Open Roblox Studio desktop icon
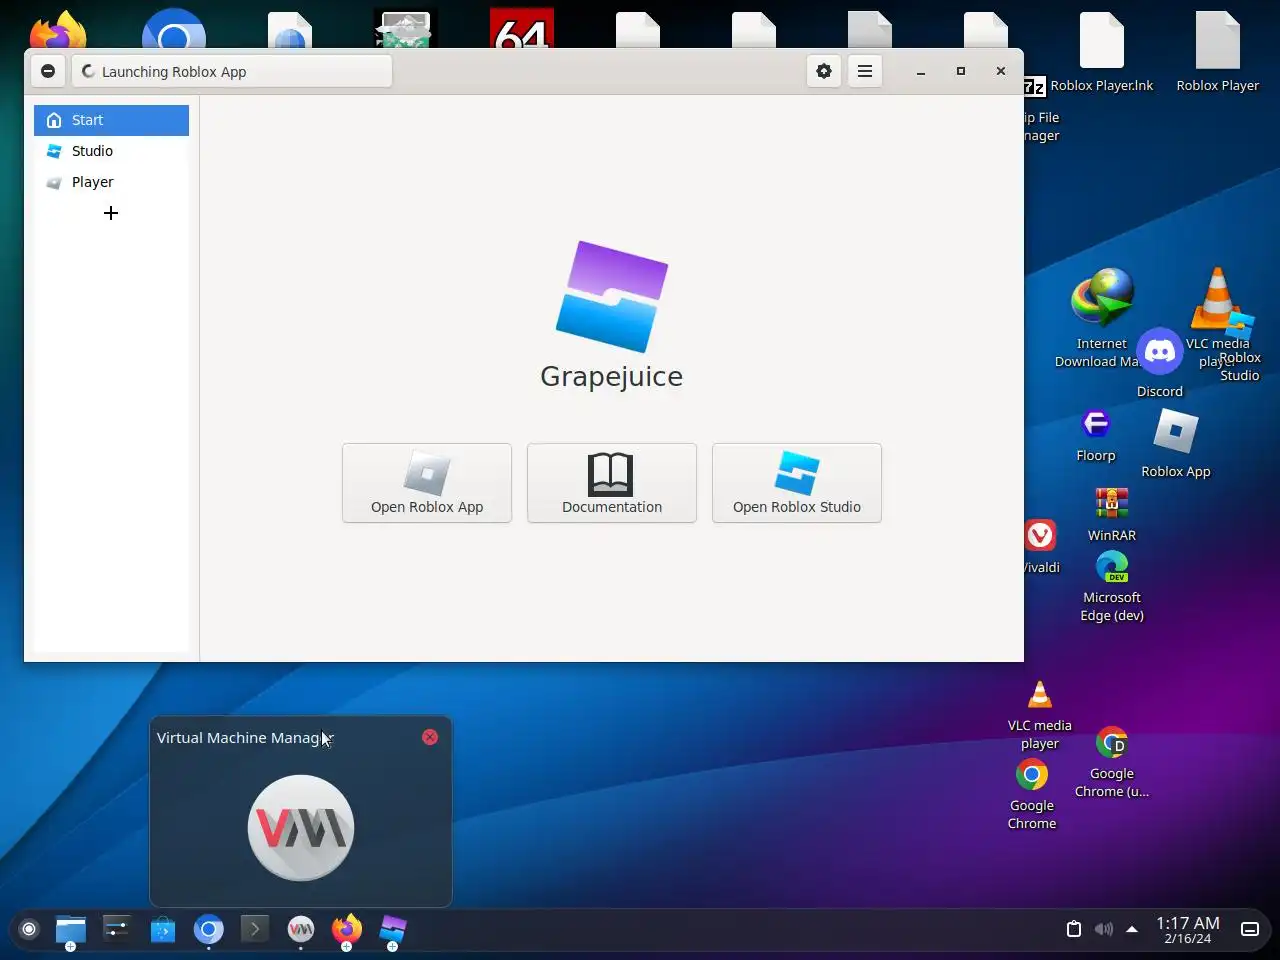 (x=1240, y=348)
